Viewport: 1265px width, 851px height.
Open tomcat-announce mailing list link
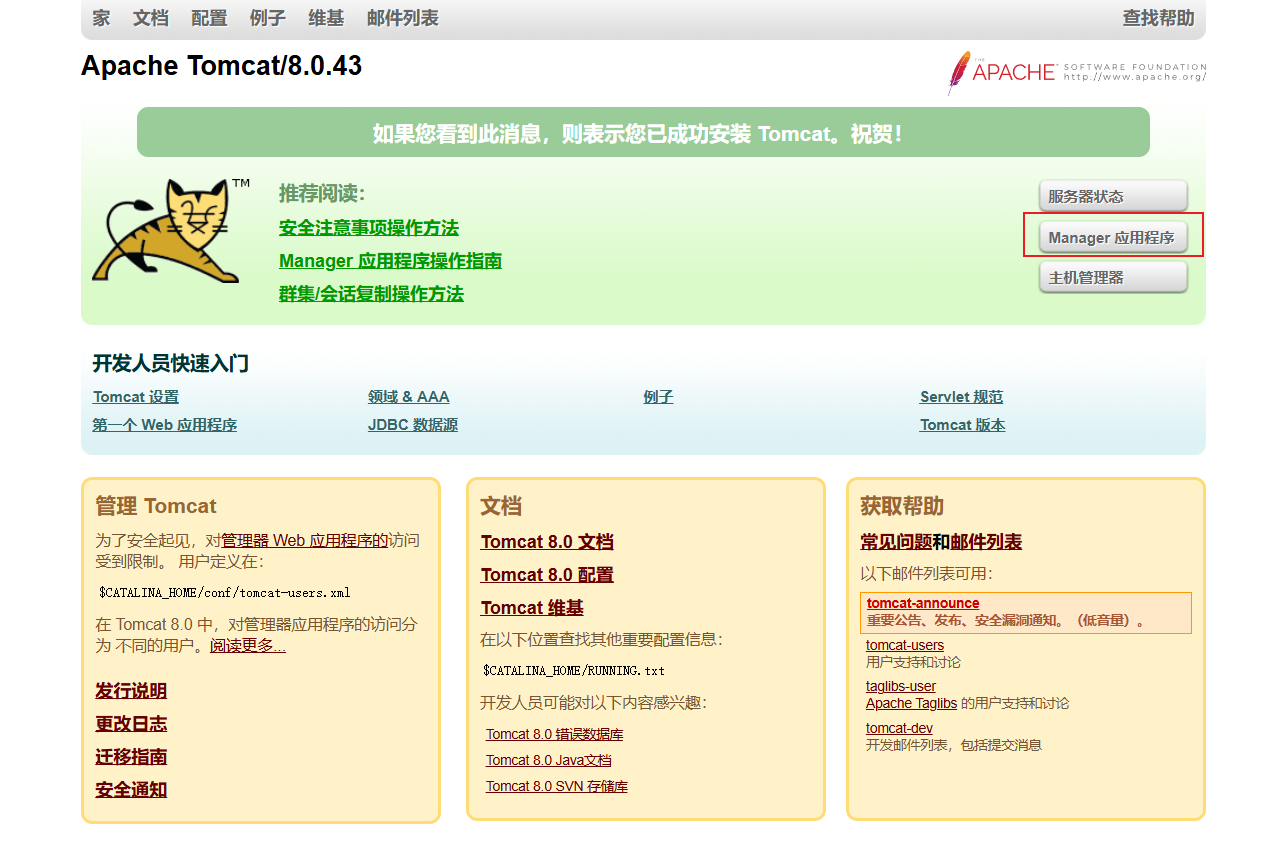[x=923, y=603]
